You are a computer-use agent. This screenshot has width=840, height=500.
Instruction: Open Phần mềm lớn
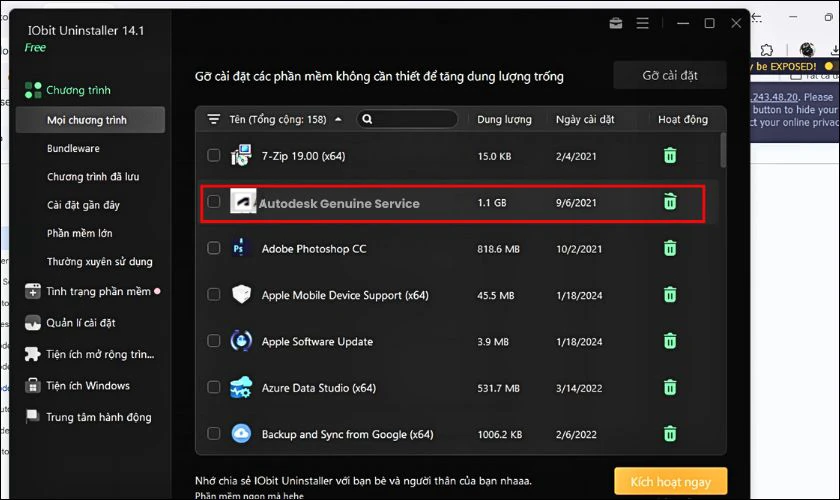pyautogui.click(x=79, y=234)
